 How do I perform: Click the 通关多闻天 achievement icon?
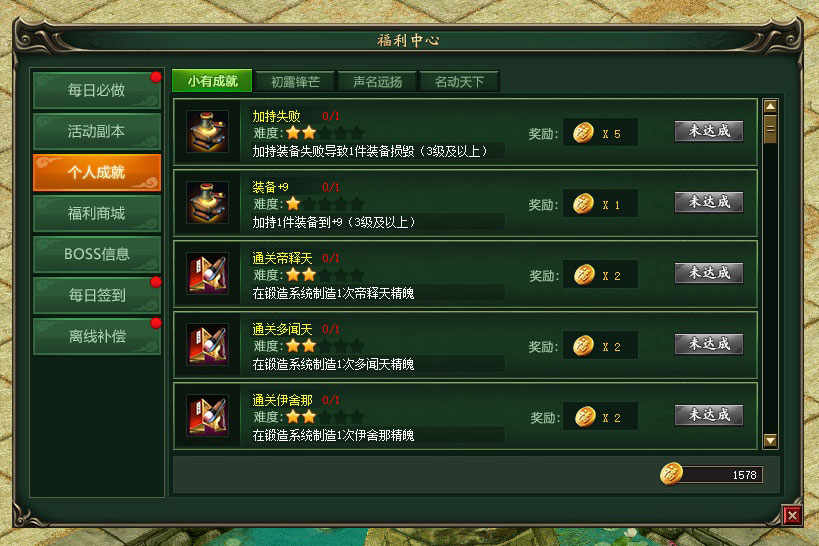point(207,344)
